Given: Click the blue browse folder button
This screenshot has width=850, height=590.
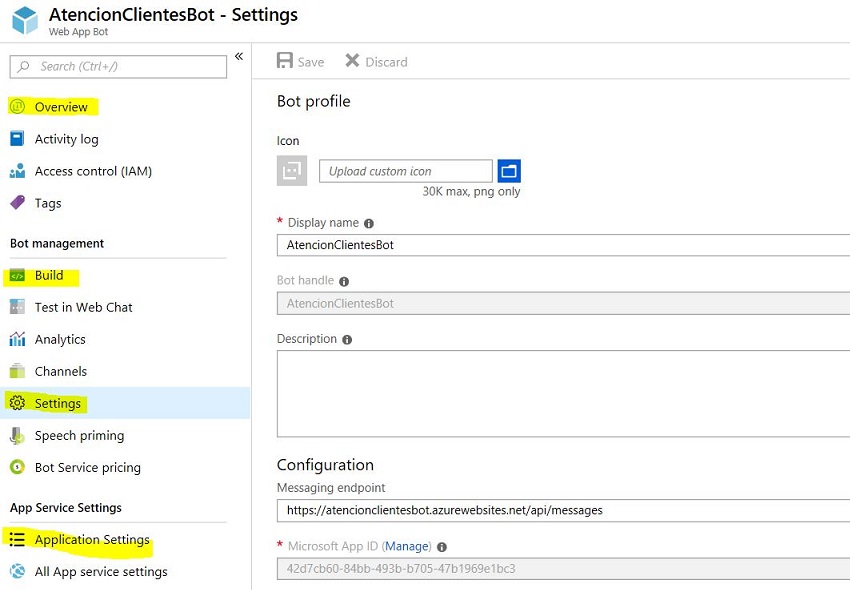Looking at the screenshot, I should (509, 171).
